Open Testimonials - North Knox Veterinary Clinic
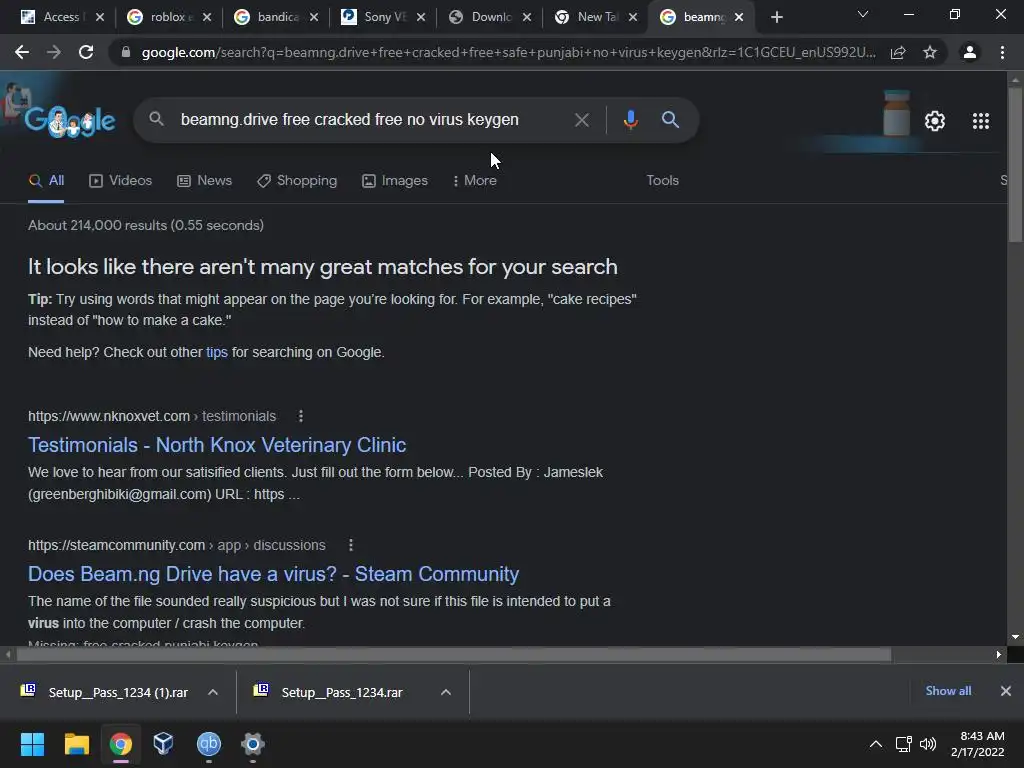1024x768 pixels. pos(217,445)
